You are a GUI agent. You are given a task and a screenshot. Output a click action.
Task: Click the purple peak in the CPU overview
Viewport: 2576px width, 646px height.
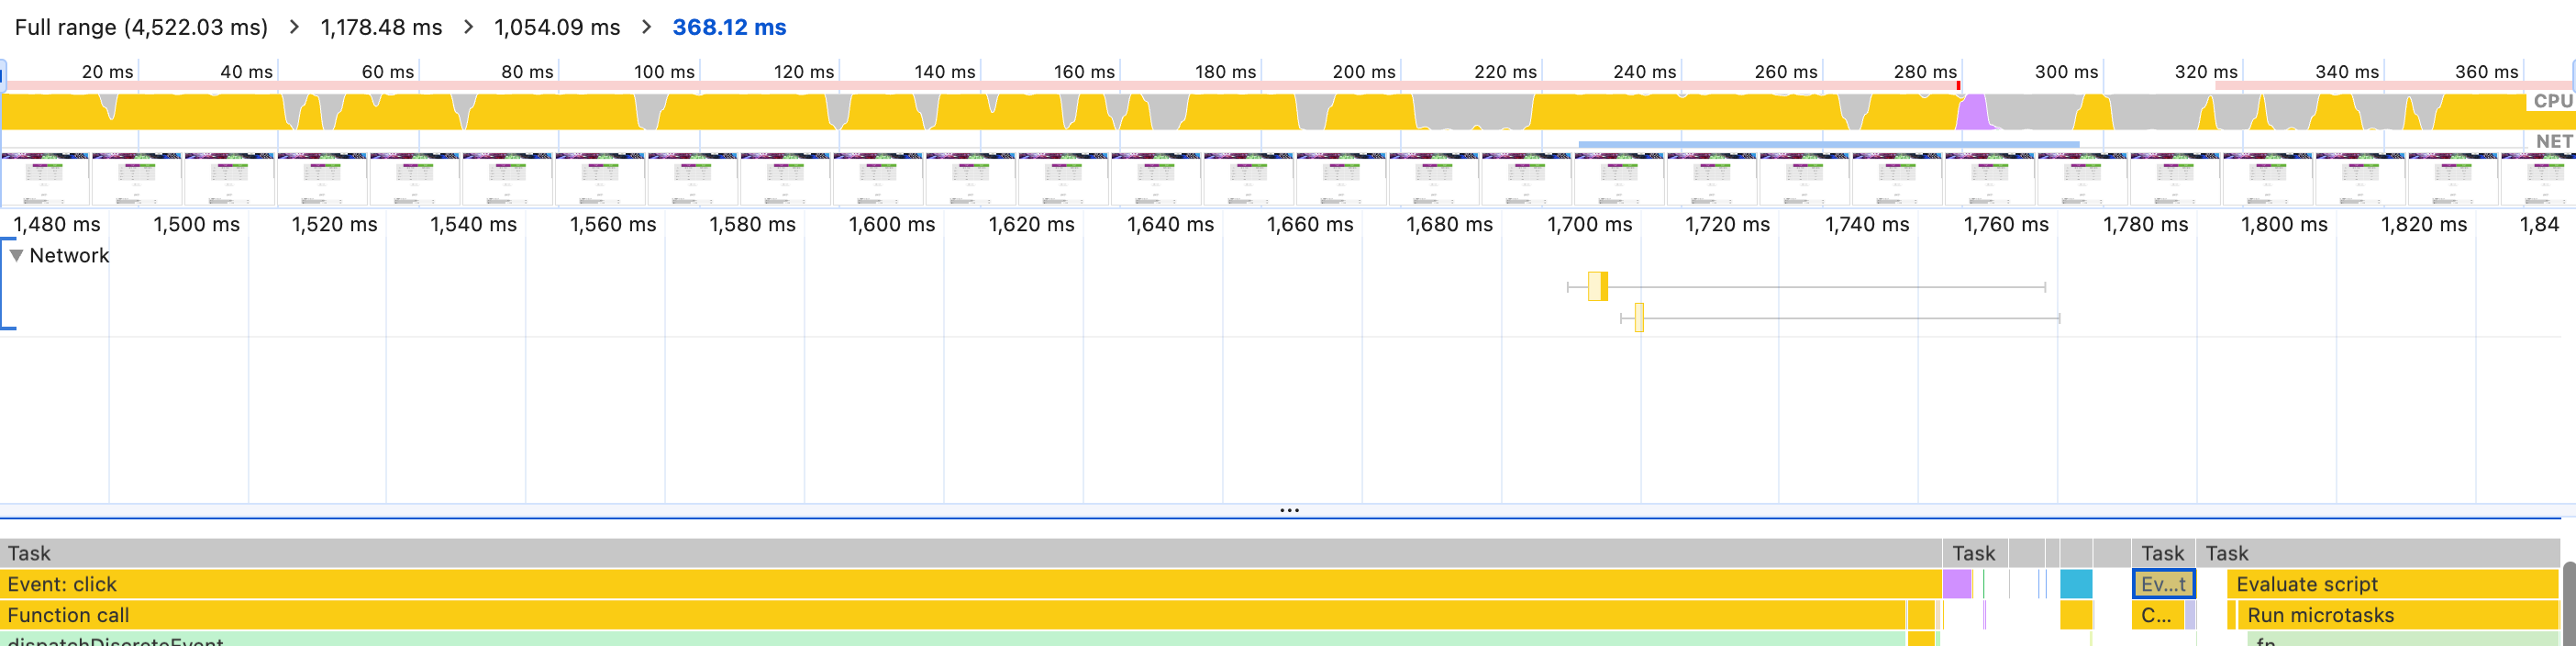tap(1972, 112)
